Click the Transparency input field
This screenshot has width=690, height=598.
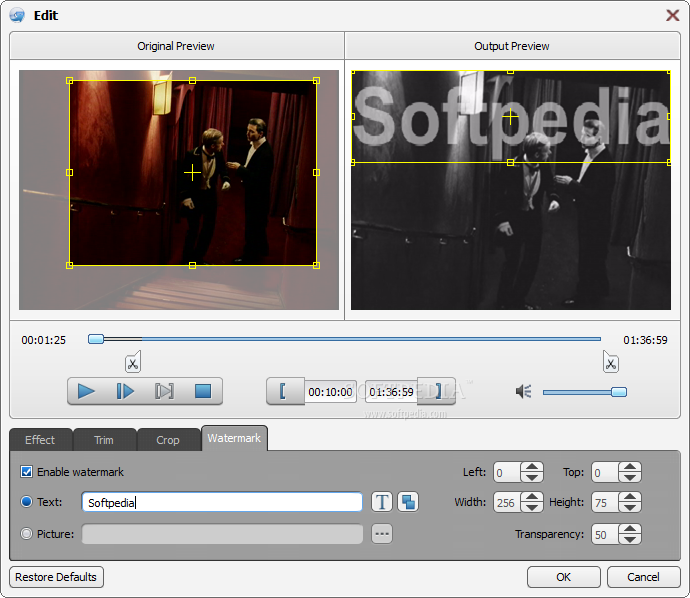click(605, 534)
